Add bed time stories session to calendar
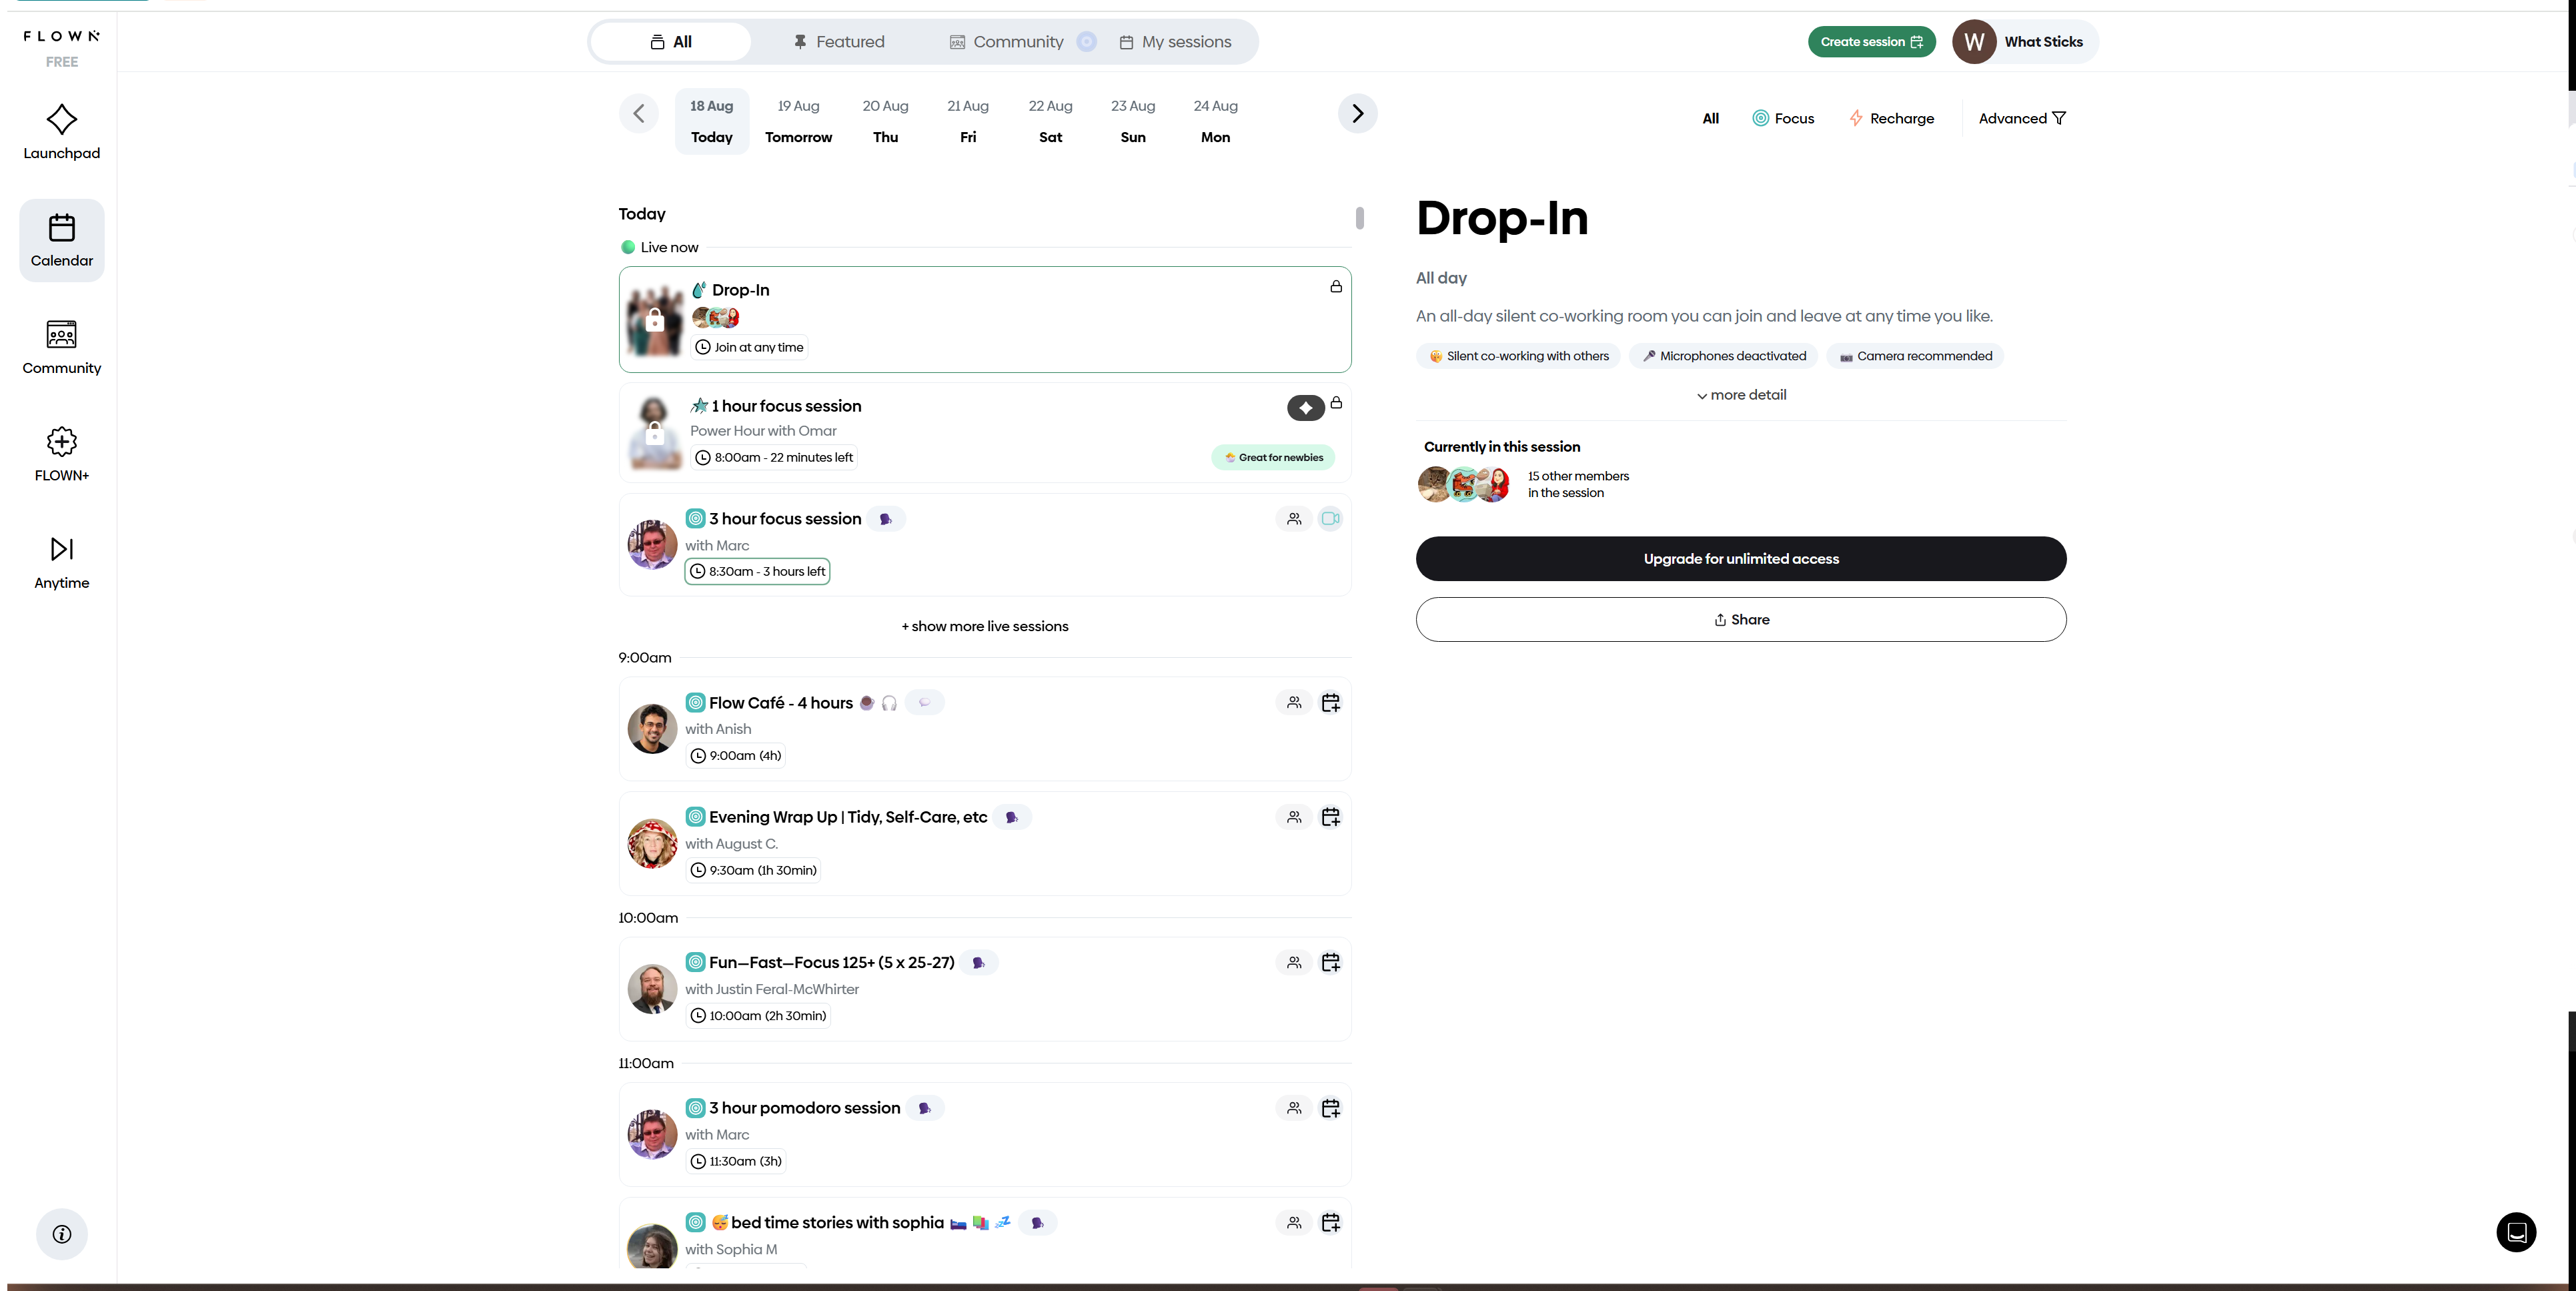Screen dimensions: 2576x1291 pyautogui.click(x=1330, y=1222)
